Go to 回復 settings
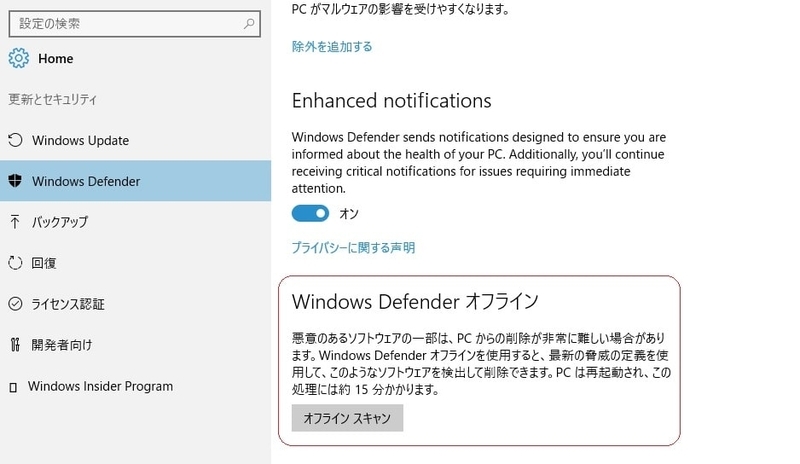This screenshot has height=464, width=800. coord(135,263)
